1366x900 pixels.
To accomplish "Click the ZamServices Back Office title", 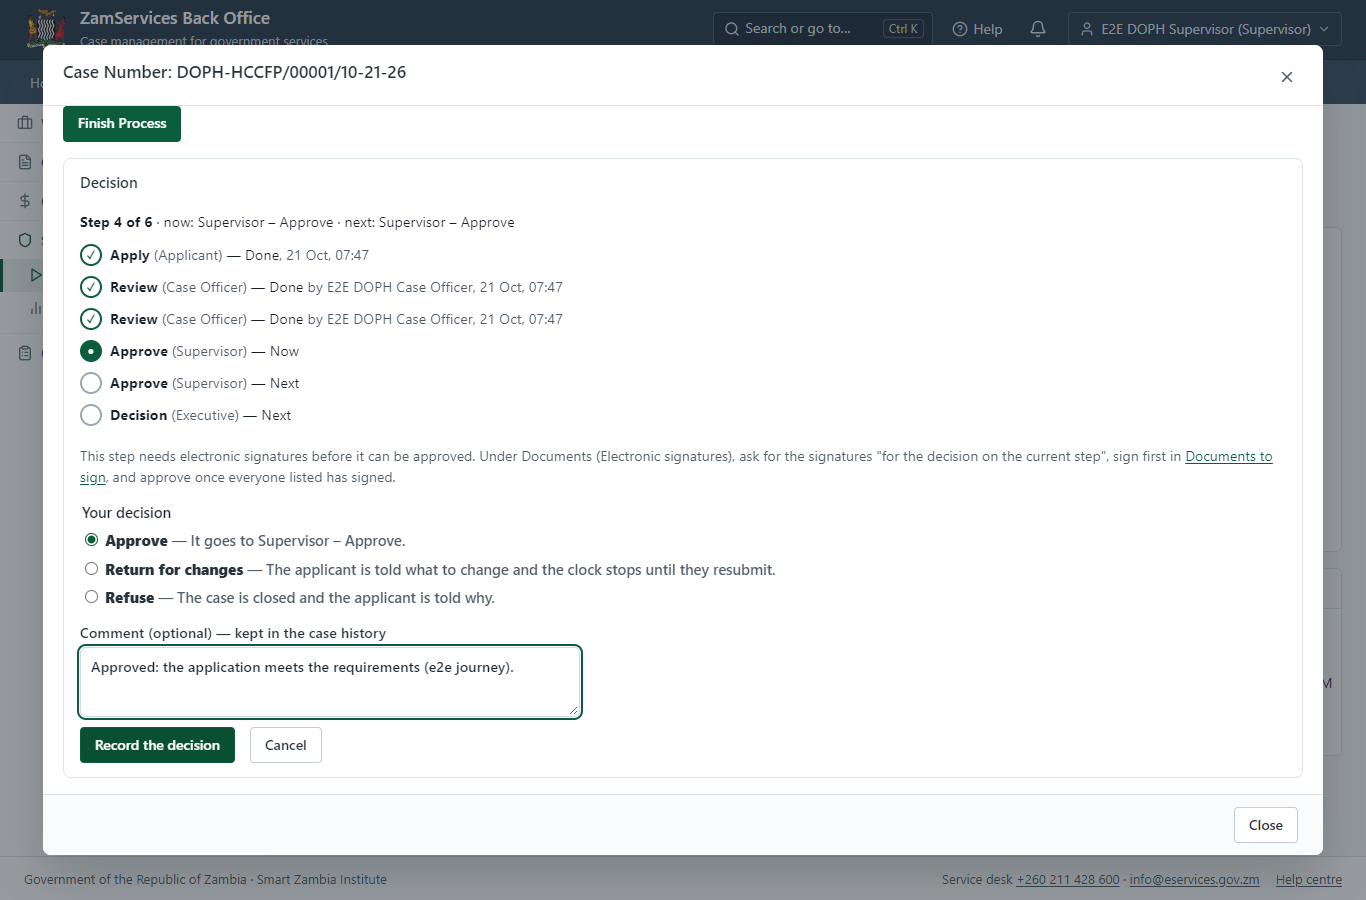I will click(175, 18).
